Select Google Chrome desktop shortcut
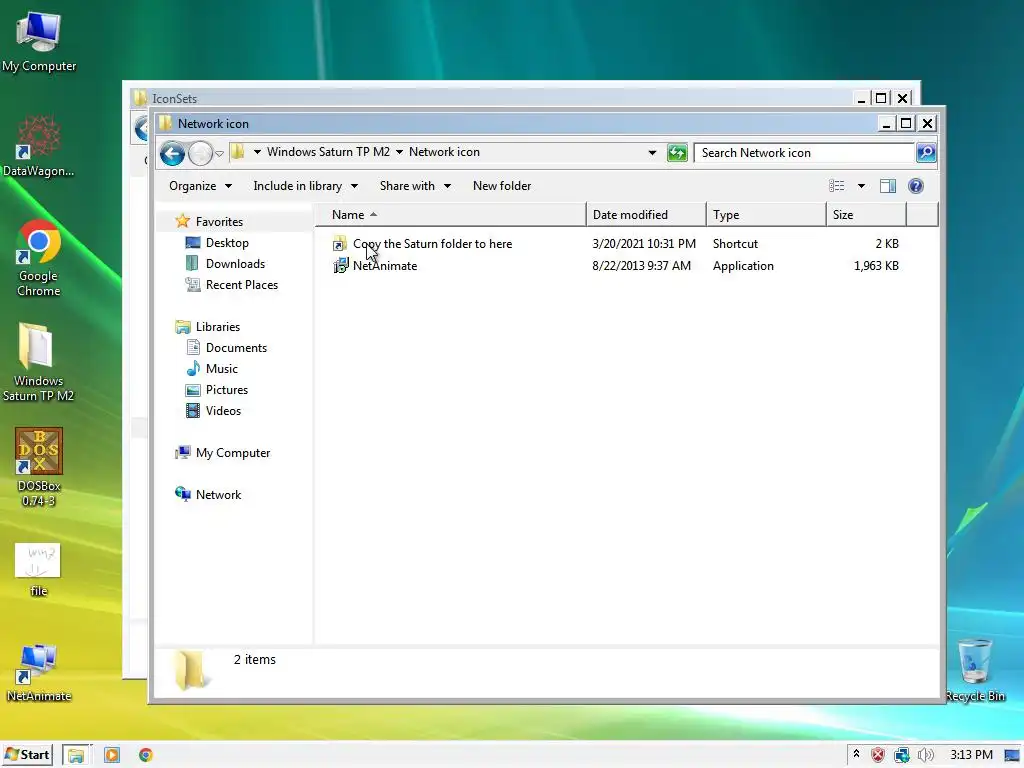The width and height of the screenshot is (1024, 768). point(39,259)
